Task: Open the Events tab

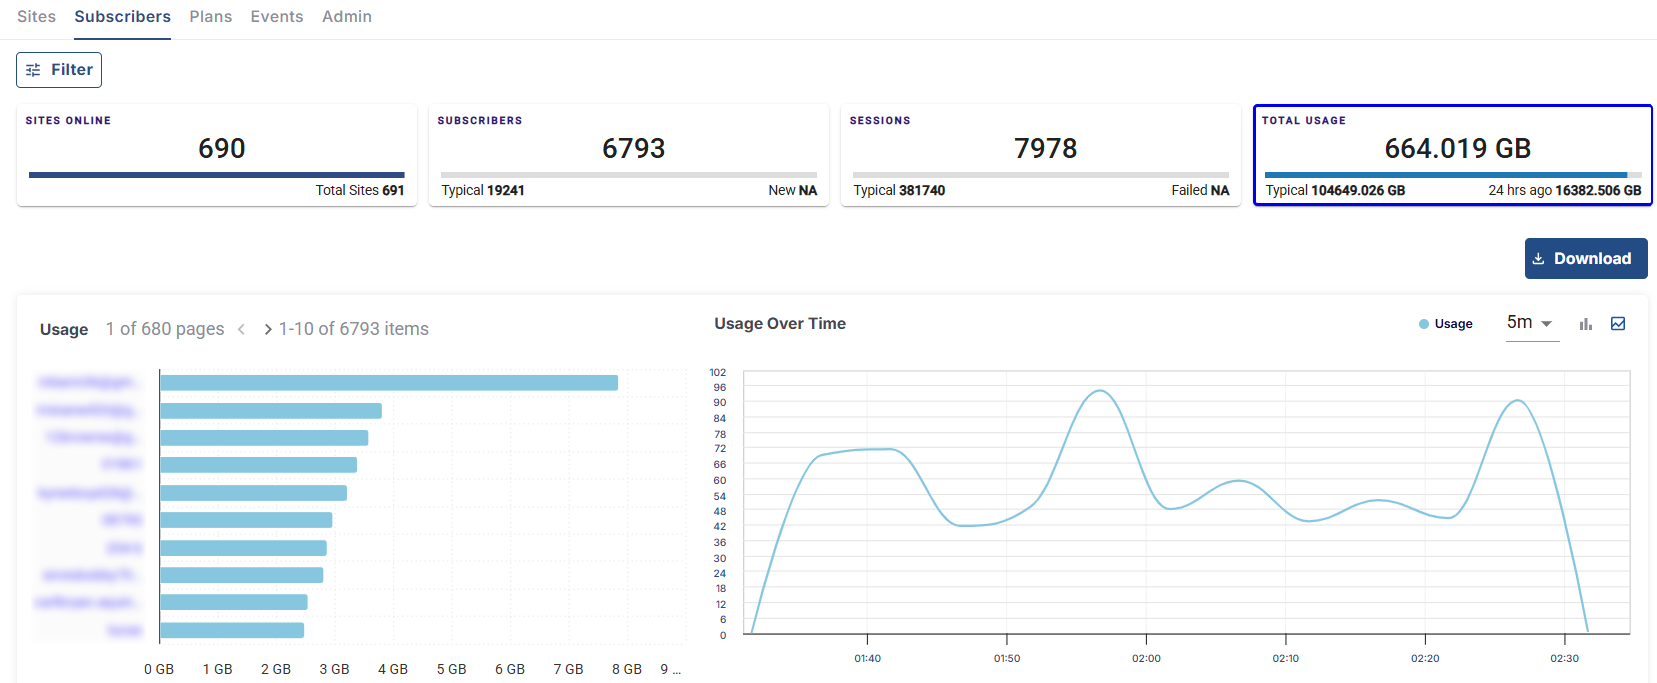Action: coord(276,17)
